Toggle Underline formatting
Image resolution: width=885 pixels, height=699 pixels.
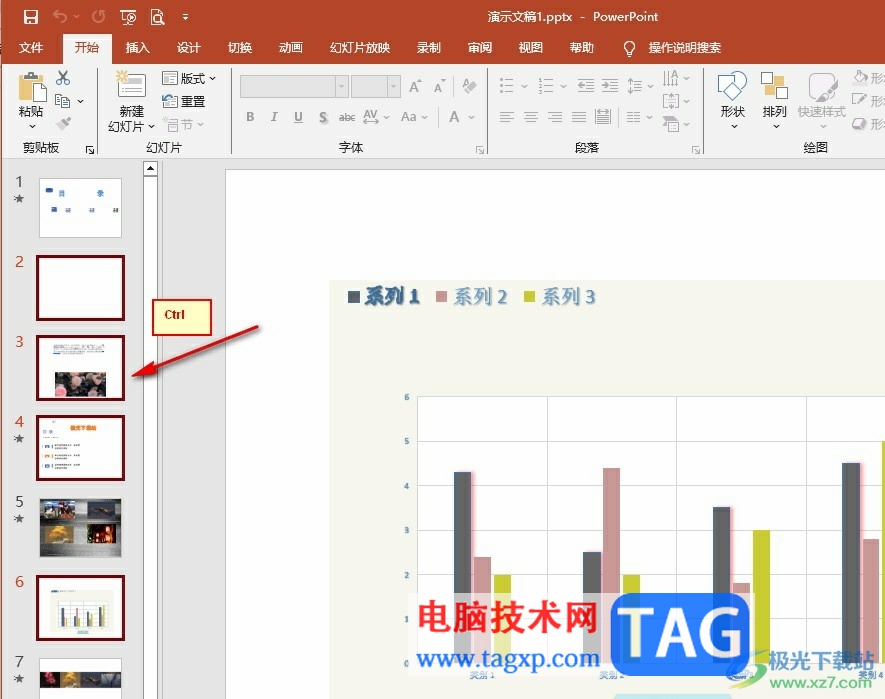[x=299, y=117]
